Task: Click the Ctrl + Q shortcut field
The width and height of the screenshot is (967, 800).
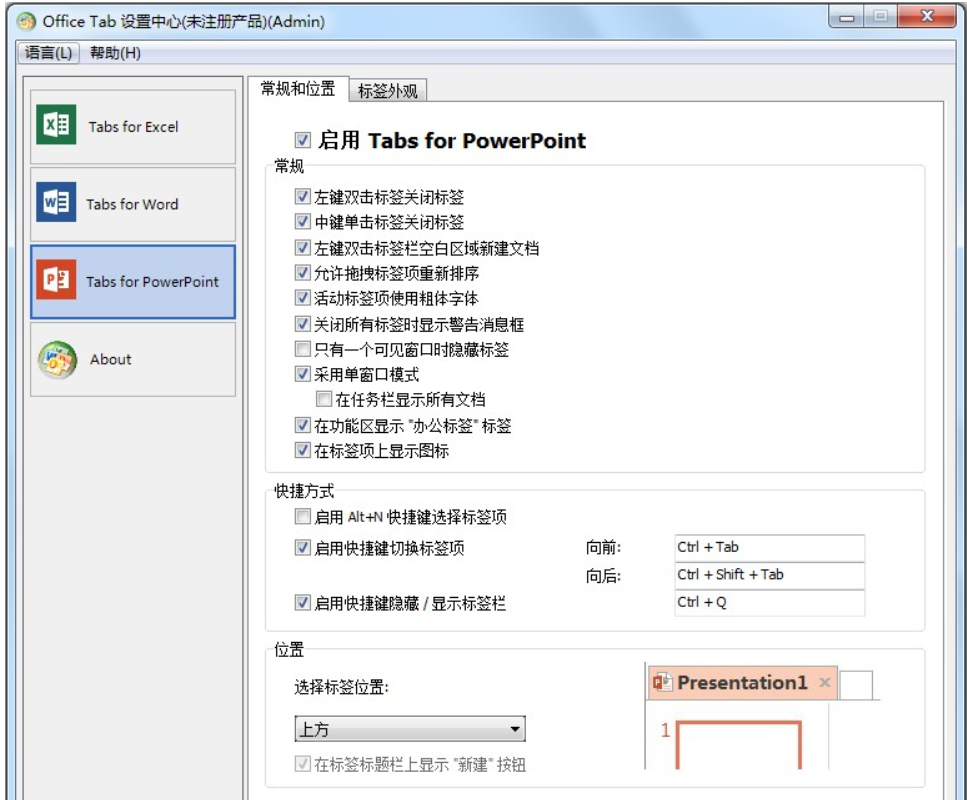Action: point(770,603)
